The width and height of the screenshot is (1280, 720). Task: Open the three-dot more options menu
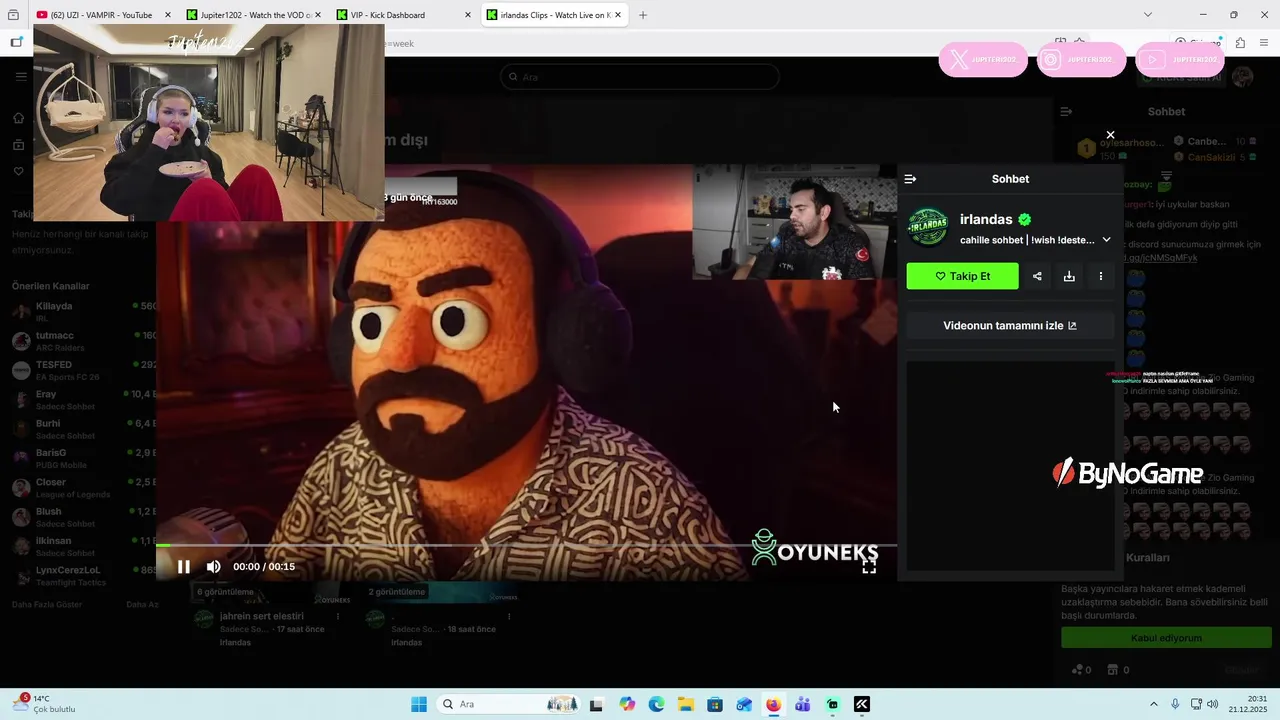point(1101,276)
